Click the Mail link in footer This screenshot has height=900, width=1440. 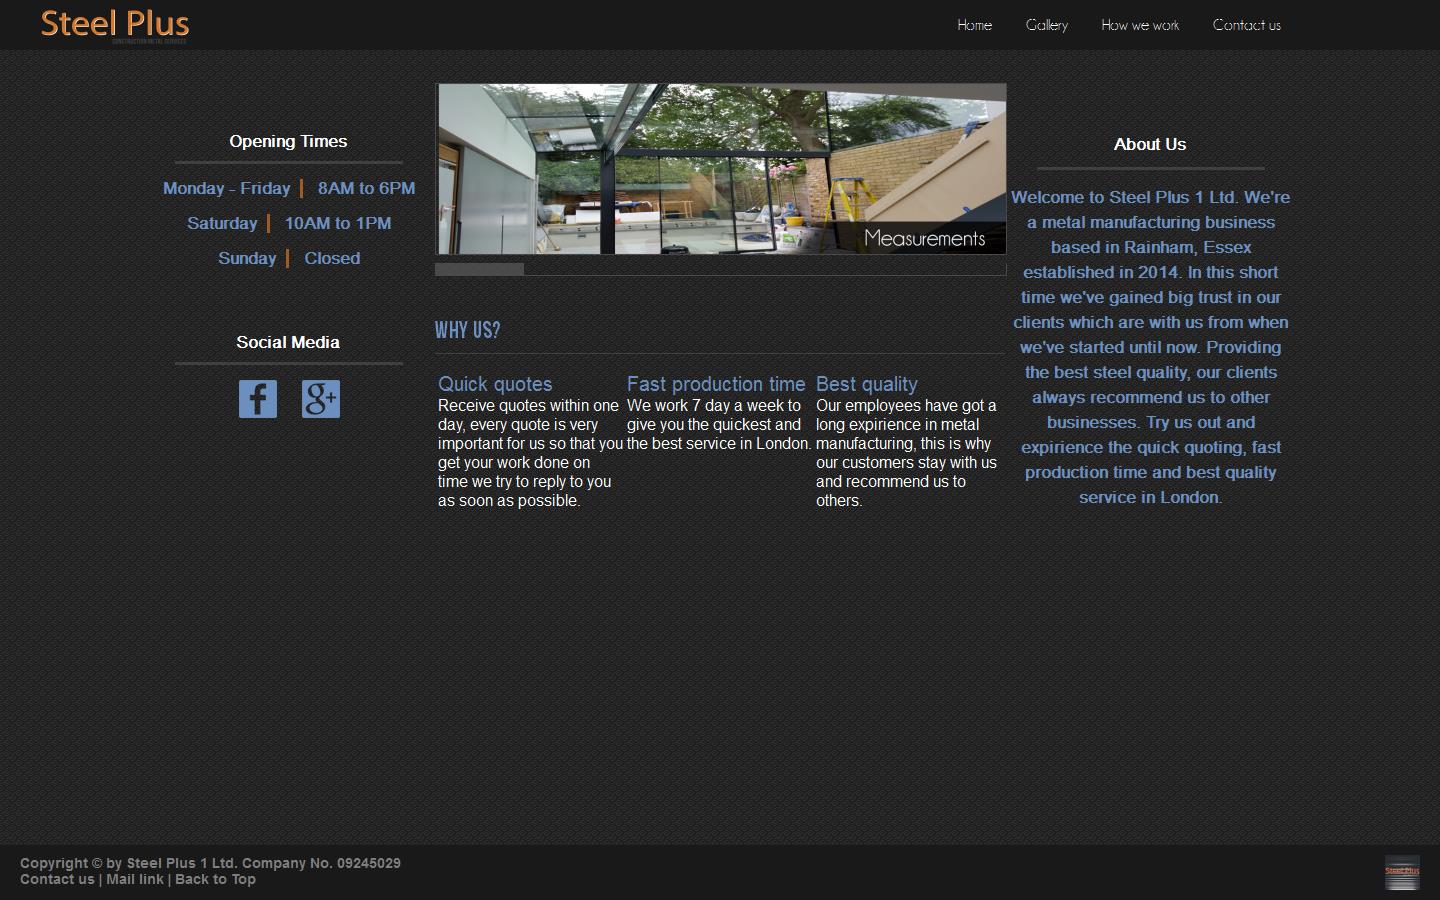click(x=135, y=879)
